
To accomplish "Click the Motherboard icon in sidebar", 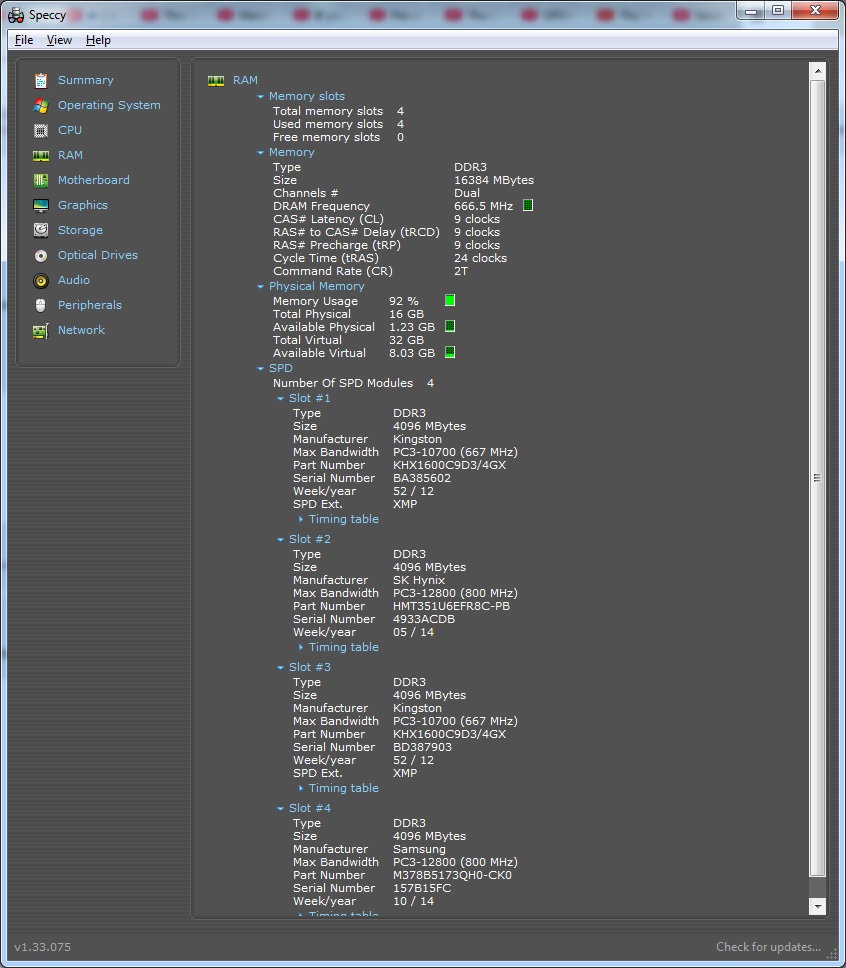I will click(x=41, y=180).
